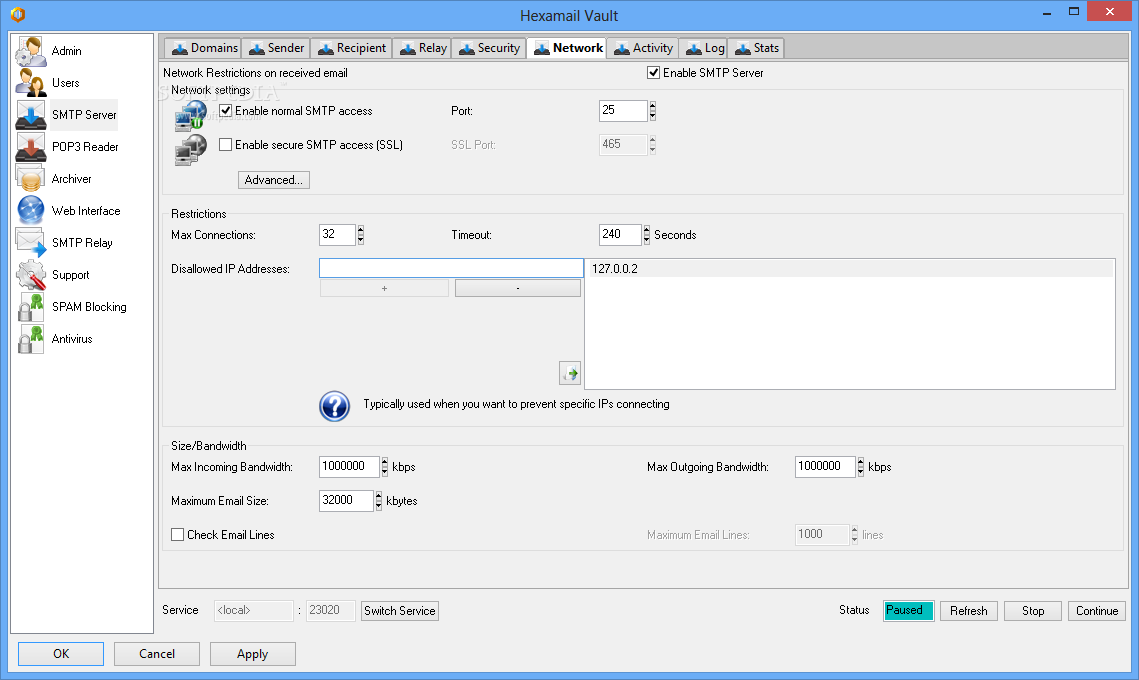Switch to the Domains tab
Image resolution: width=1139 pixels, height=680 pixels.
click(203, 48)
